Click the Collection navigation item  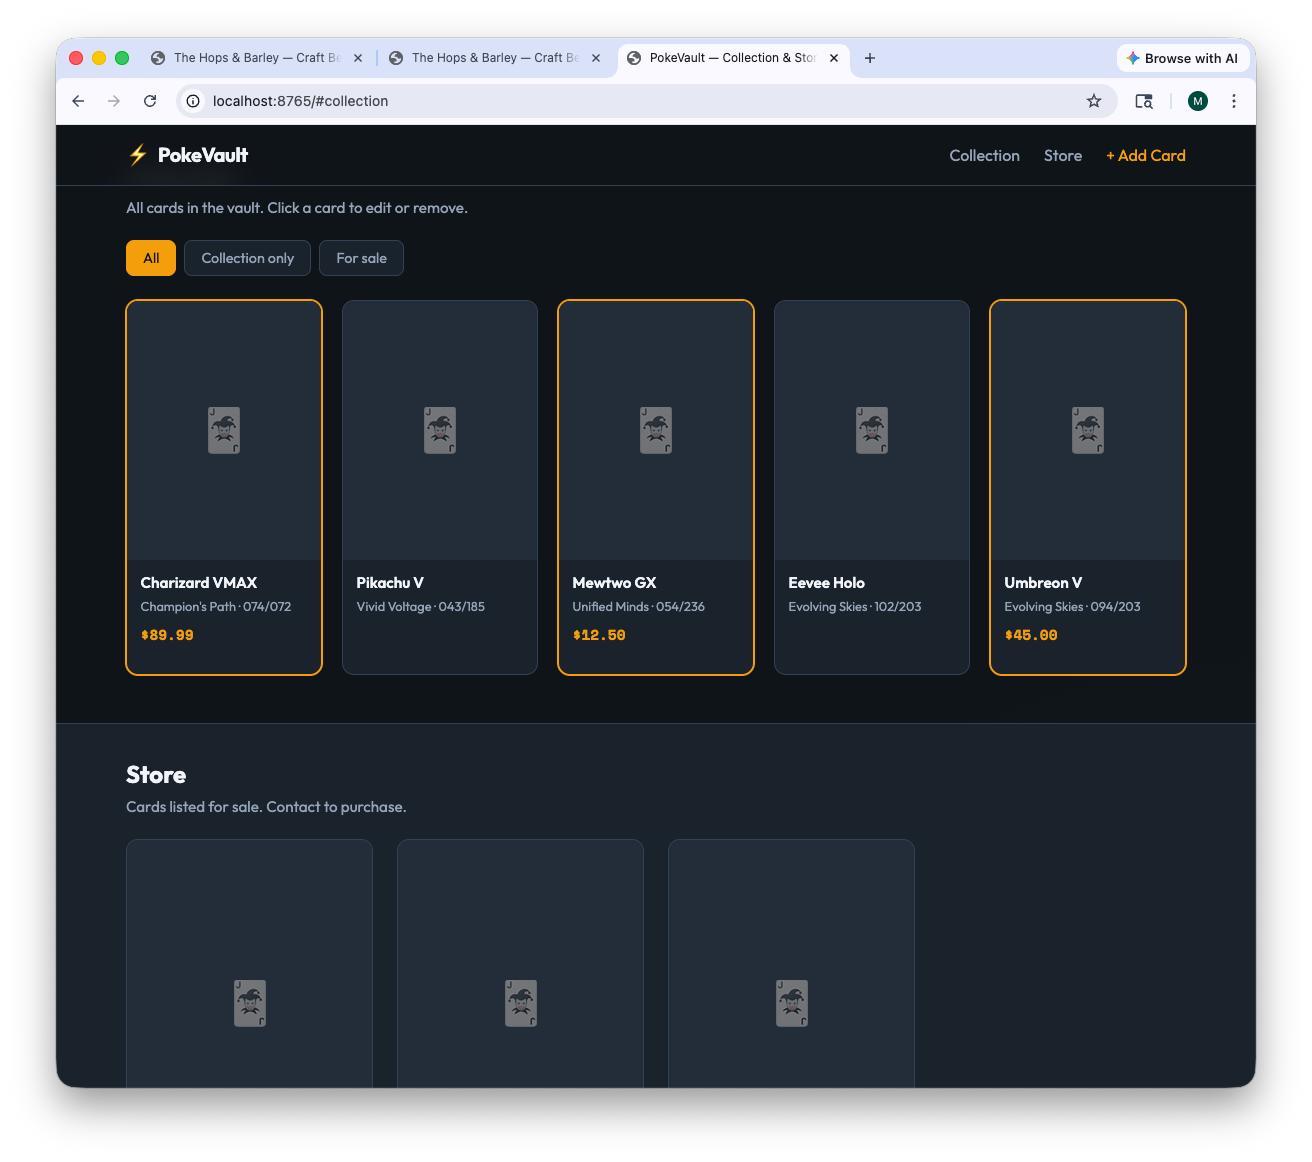click(984, 155)
